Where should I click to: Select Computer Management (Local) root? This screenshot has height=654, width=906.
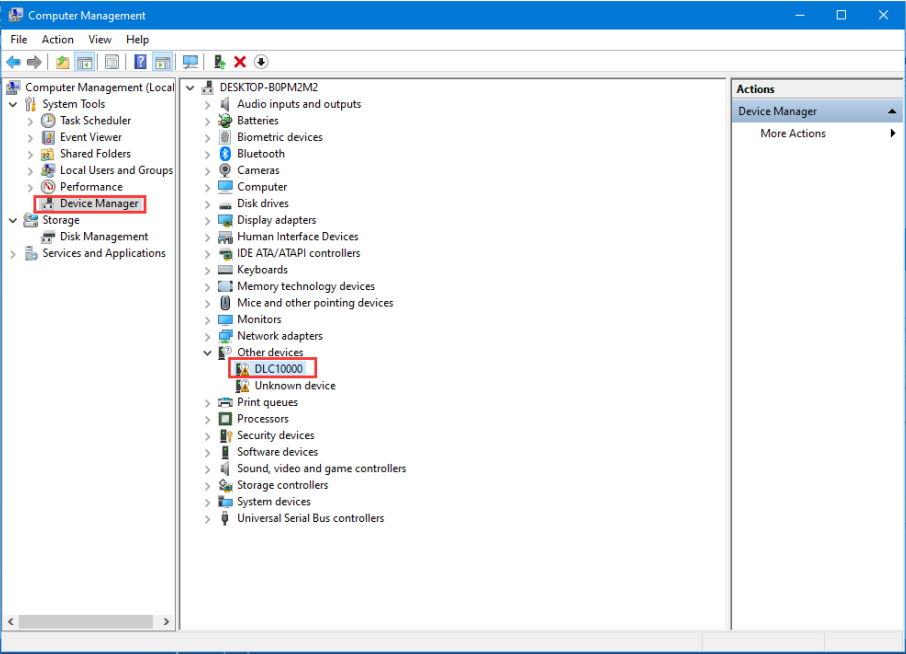tap(99, 87)
